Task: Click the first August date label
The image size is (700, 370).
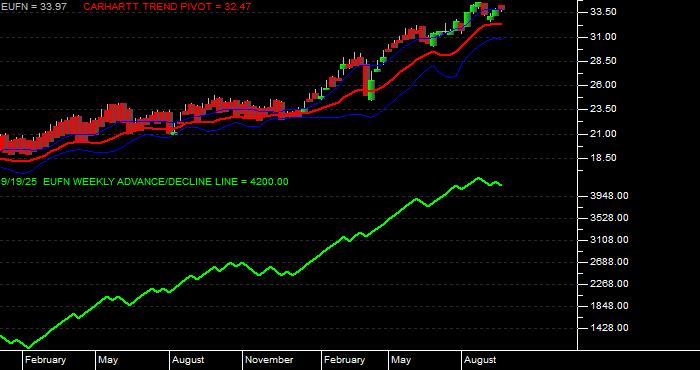Action: click(x=188, y=360)
